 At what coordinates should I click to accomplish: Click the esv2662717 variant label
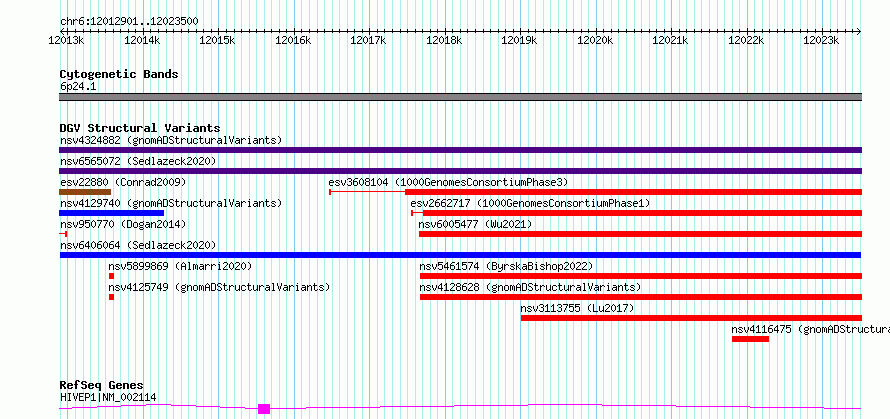530,203
